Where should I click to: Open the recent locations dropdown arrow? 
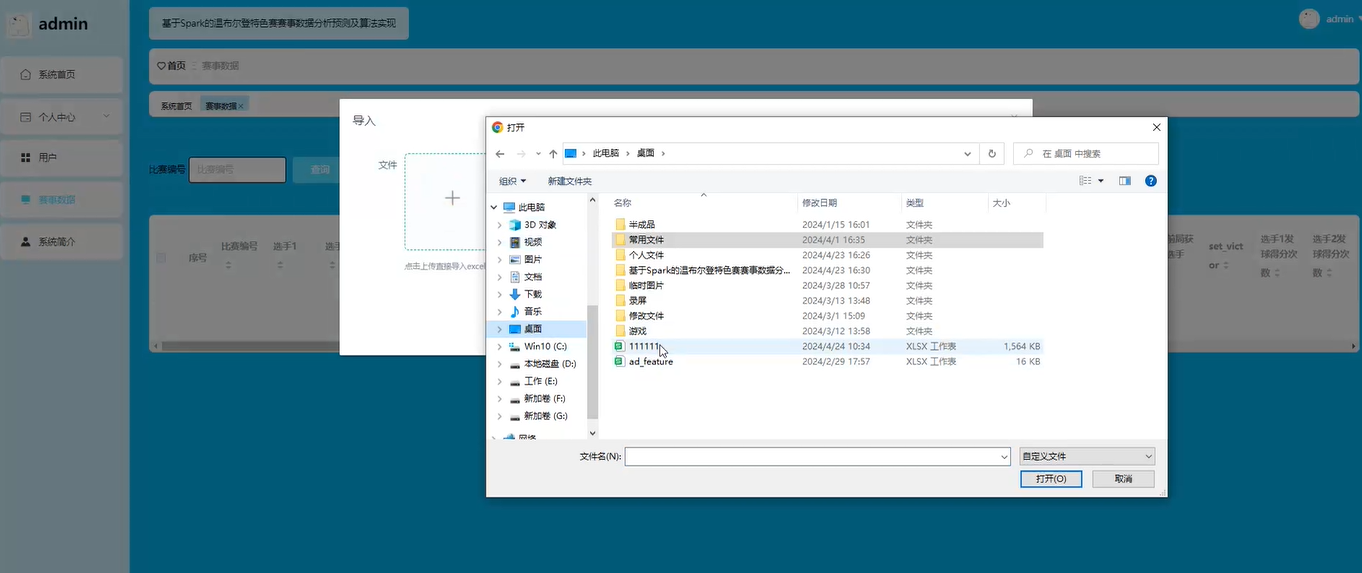(538, 154)
